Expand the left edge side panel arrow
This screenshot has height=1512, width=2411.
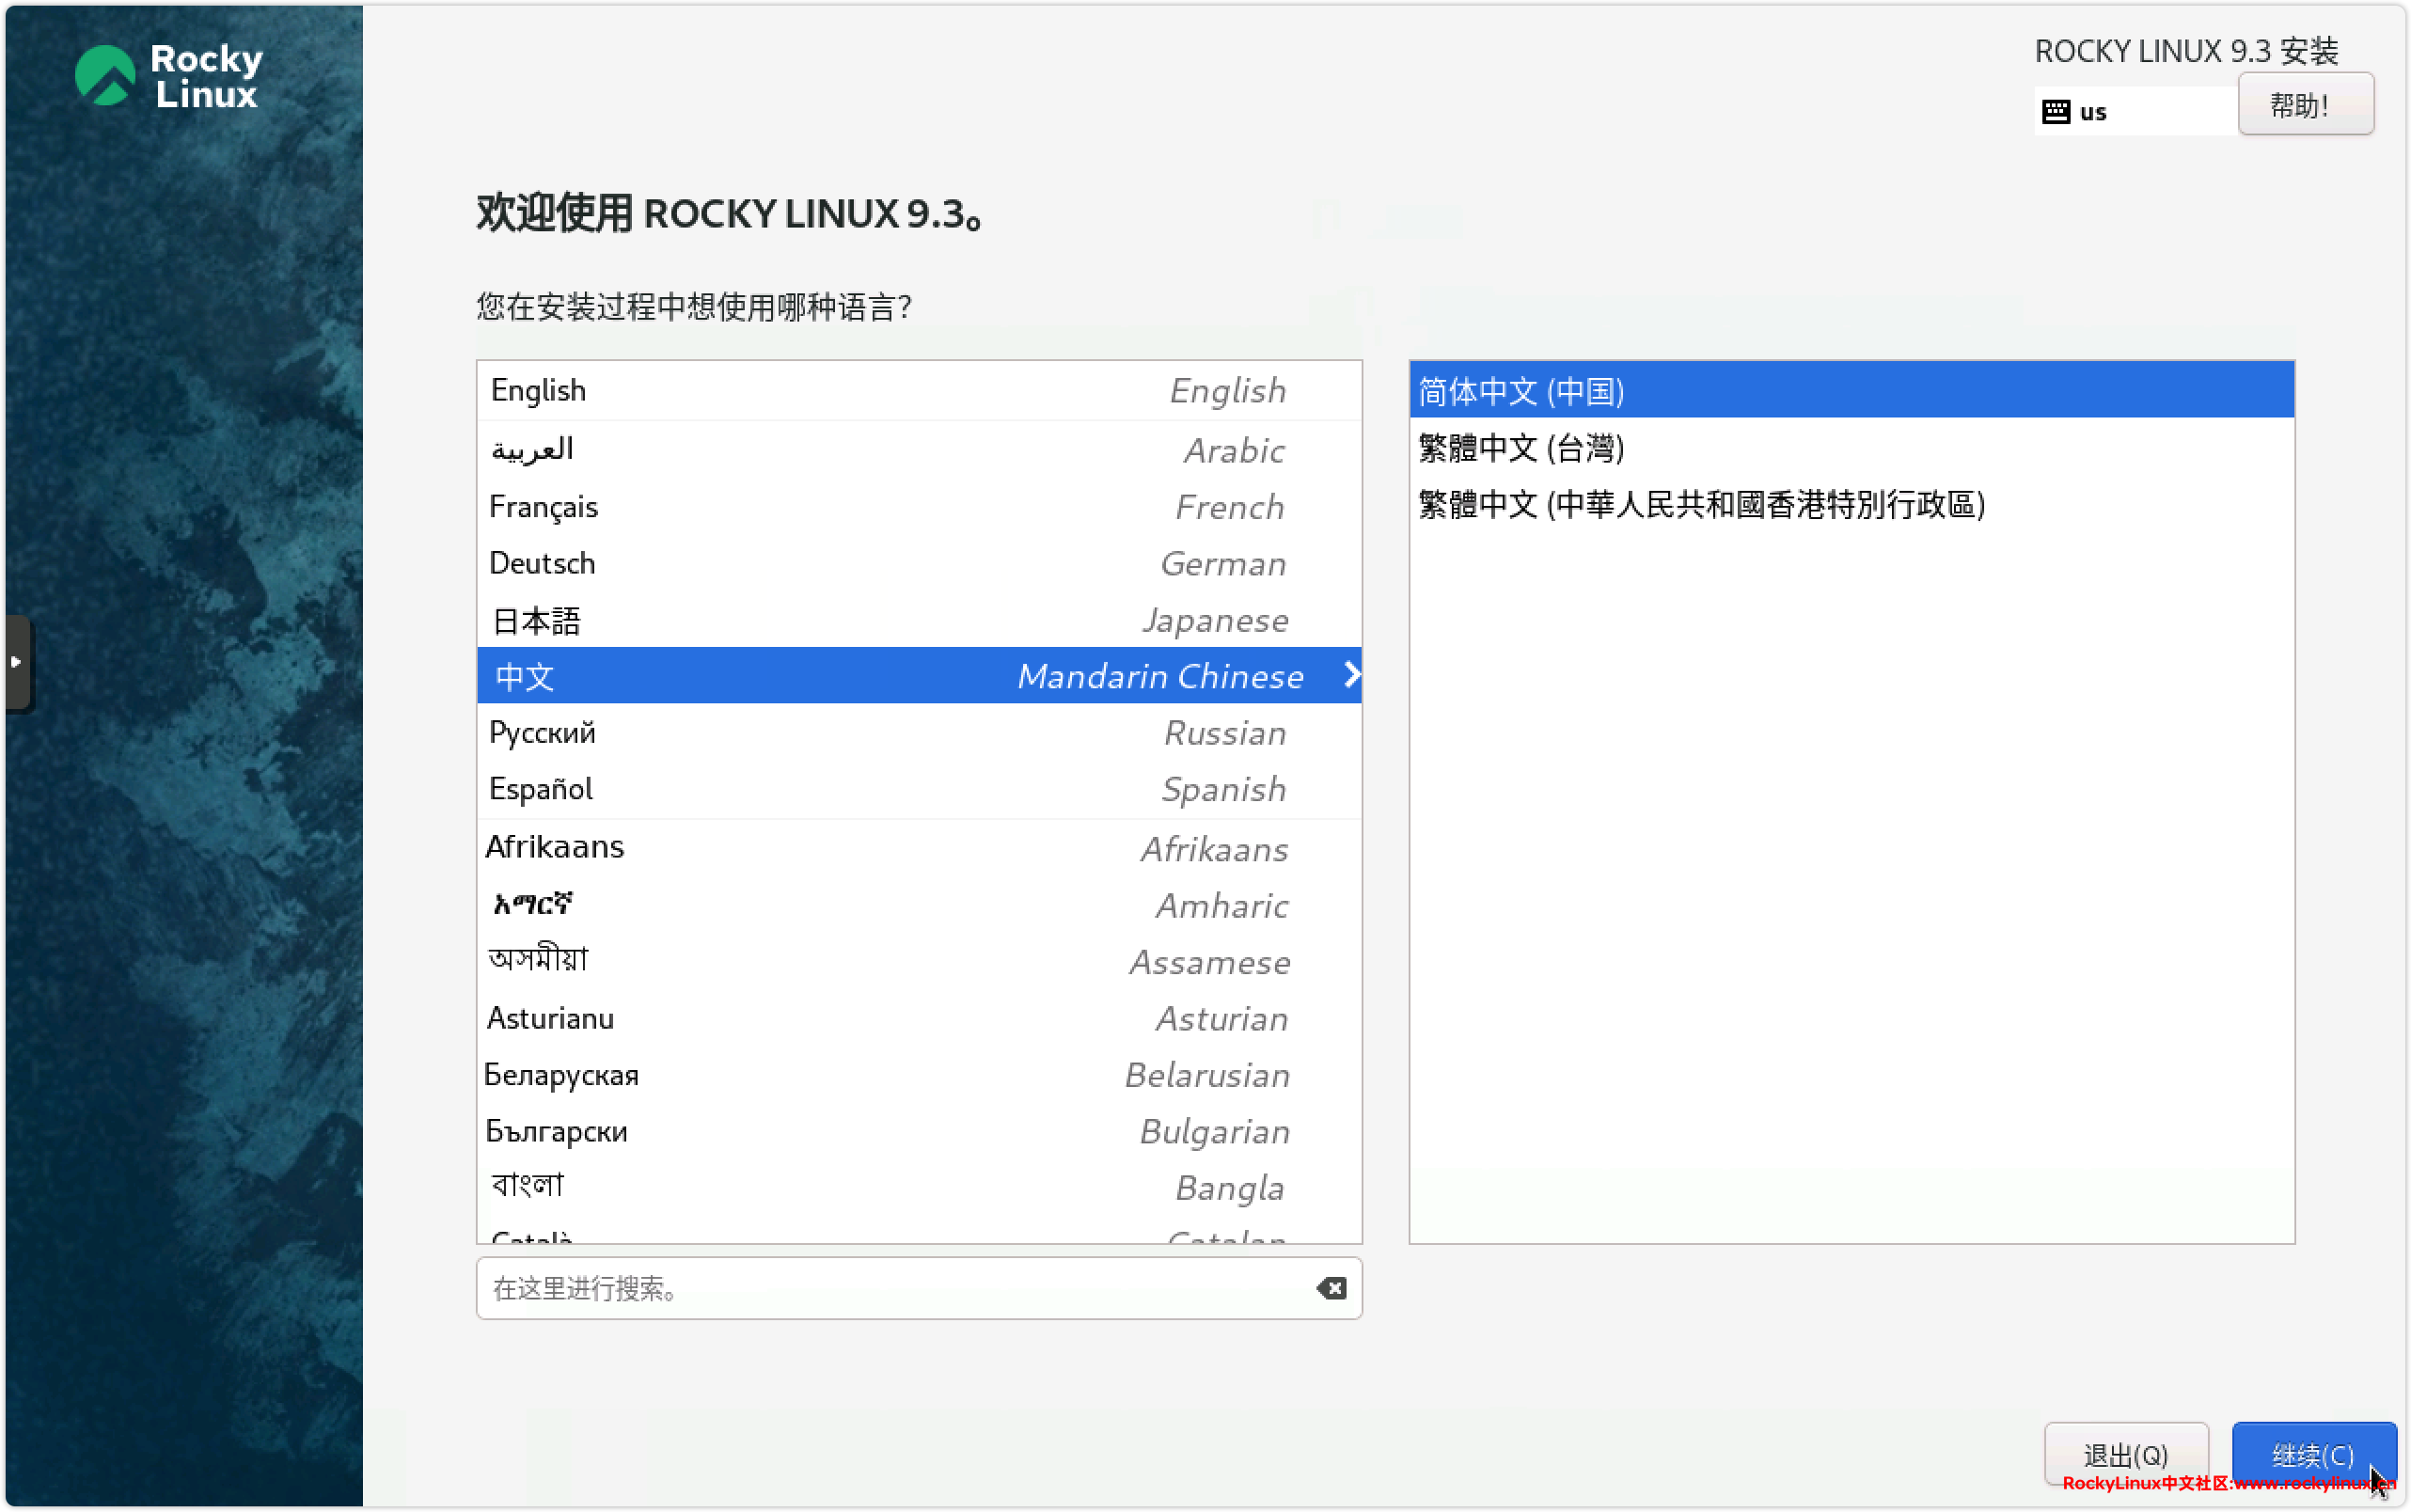click(16, 662)
